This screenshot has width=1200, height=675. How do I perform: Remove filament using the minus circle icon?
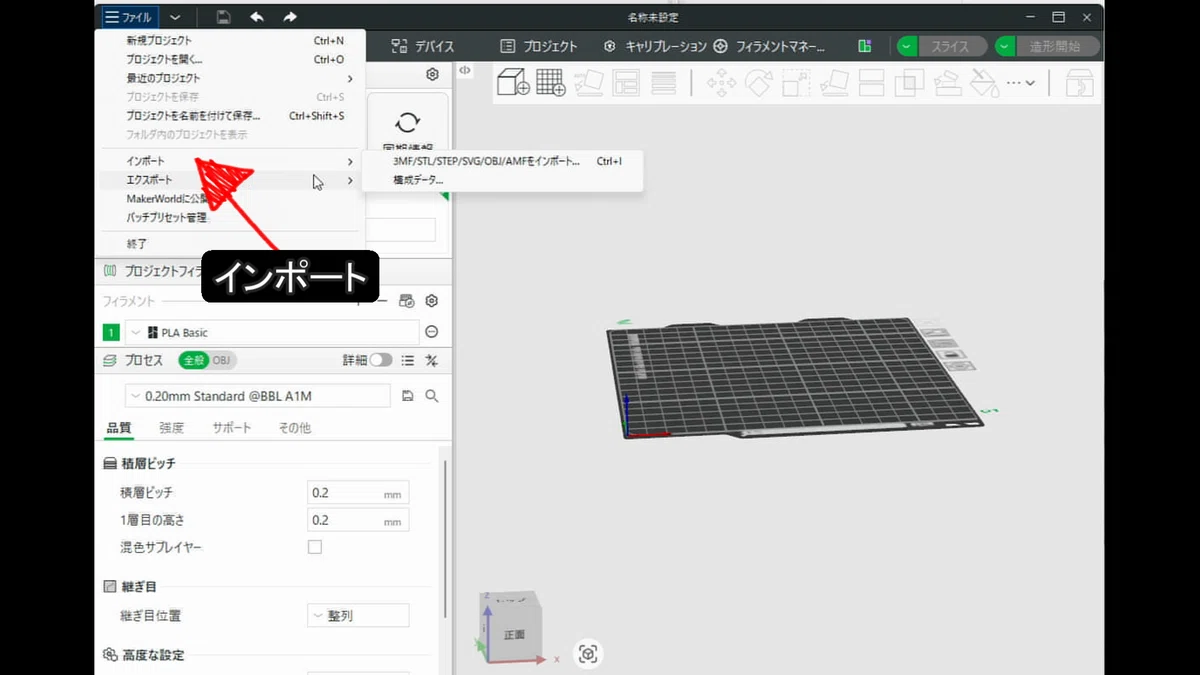tap(432, 332)
